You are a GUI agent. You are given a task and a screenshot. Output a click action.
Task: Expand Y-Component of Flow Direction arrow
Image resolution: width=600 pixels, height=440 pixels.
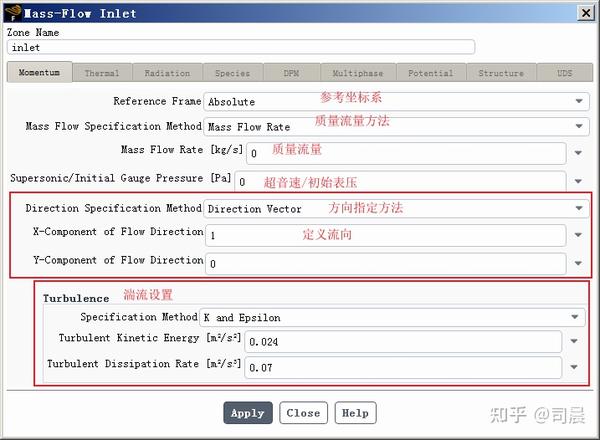578,263
